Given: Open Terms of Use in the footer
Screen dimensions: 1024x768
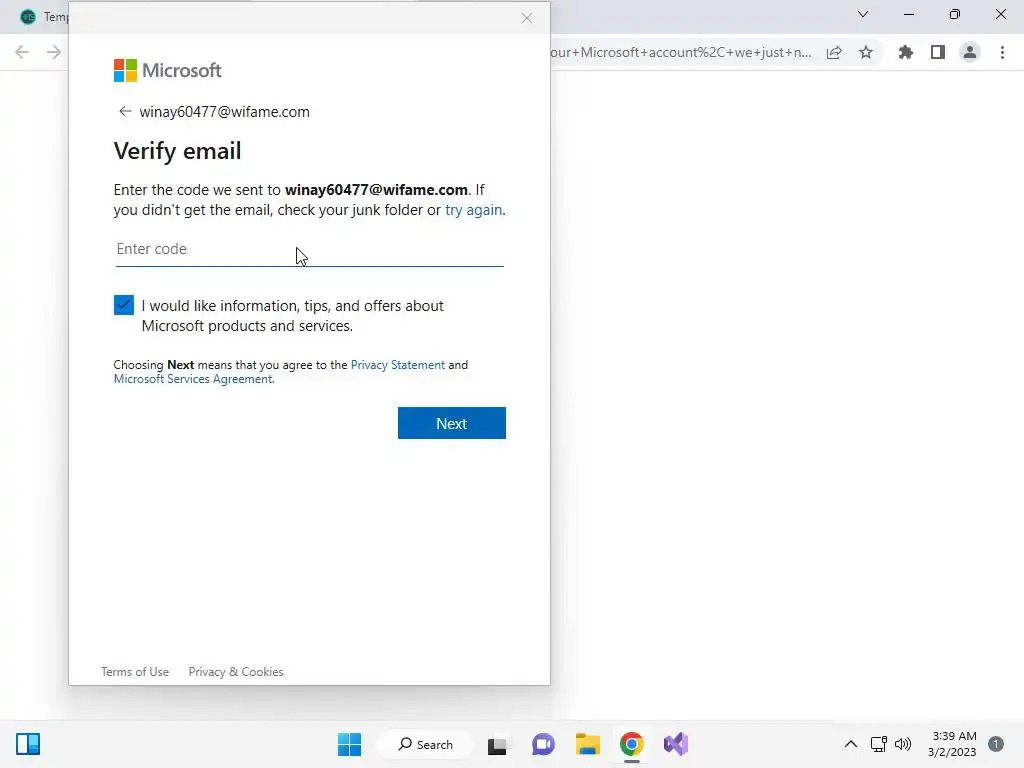Looking at the screenshot, I should (135, 672).
